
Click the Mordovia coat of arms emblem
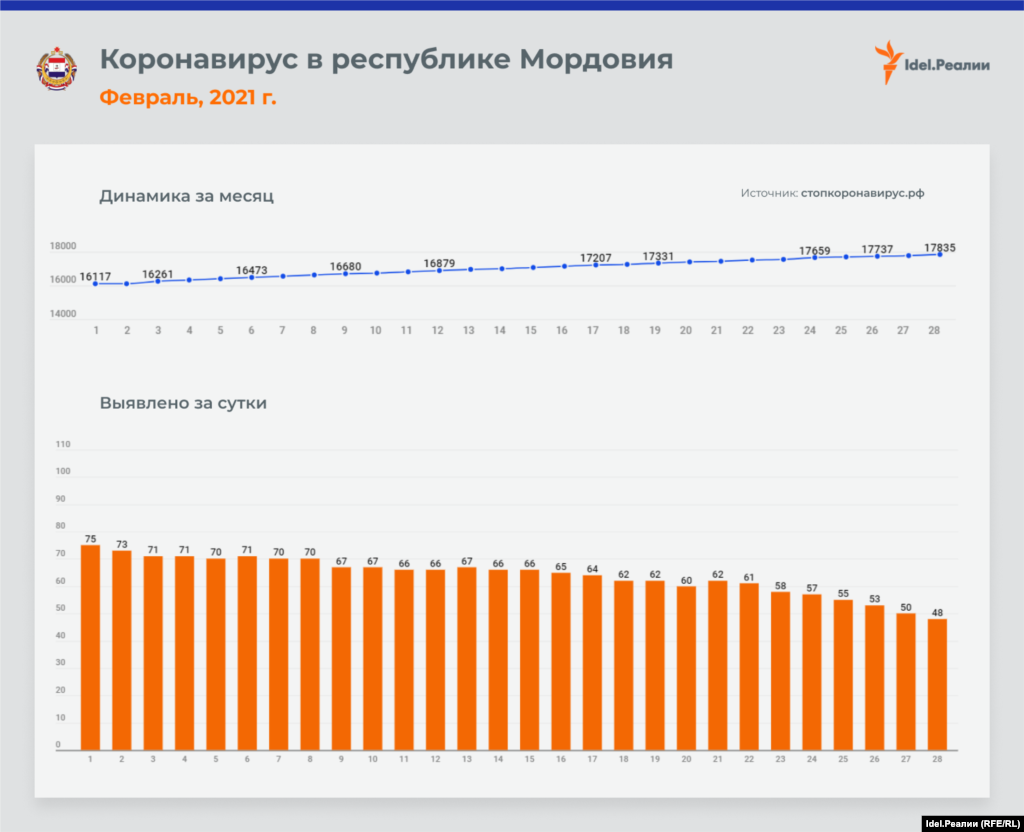pos(56,69)
